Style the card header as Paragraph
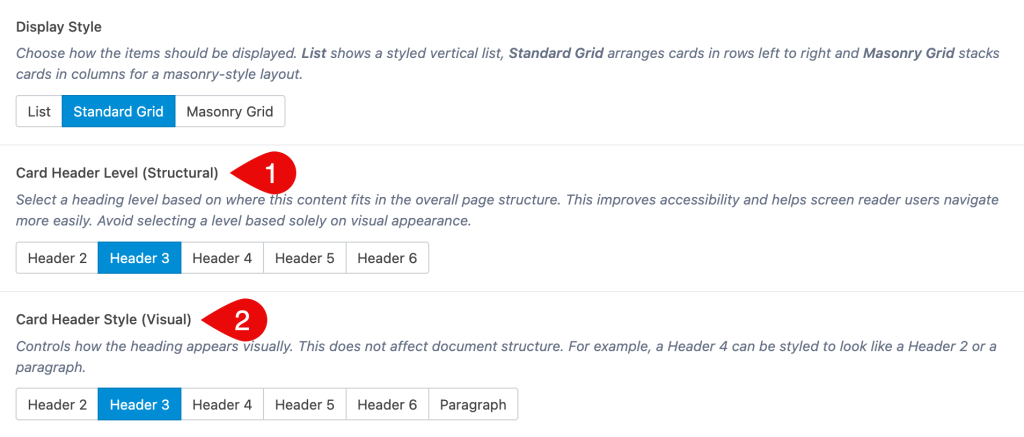The height and width of the screenshot is (437, 1024). tap(473, 405)
